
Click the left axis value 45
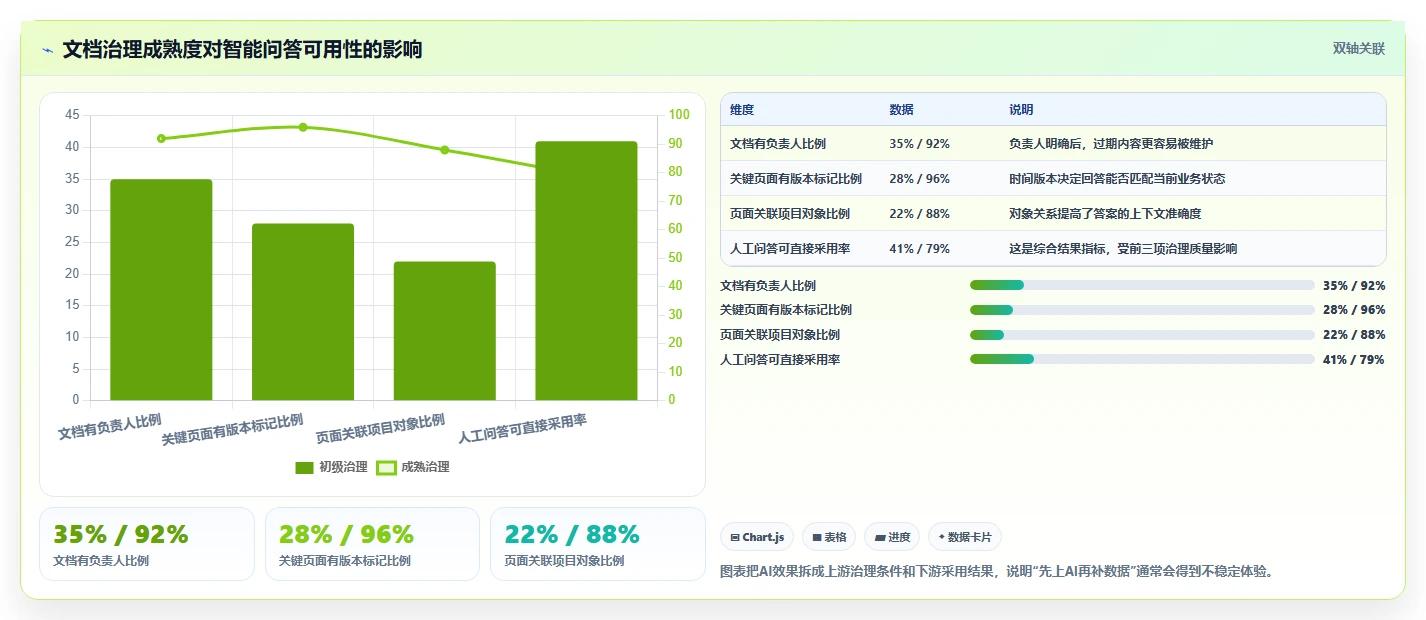point(72,115)
